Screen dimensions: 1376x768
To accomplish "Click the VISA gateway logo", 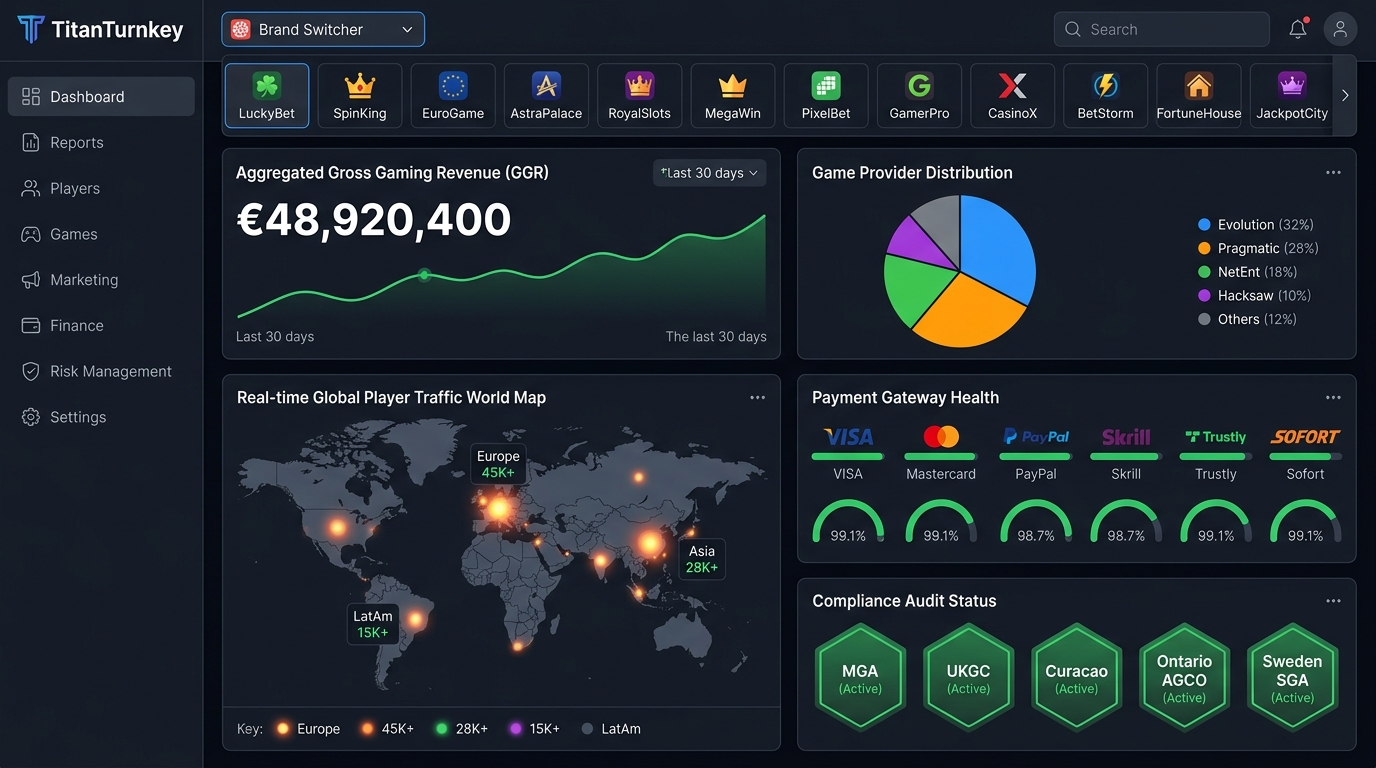I will [x=848, y=437].
